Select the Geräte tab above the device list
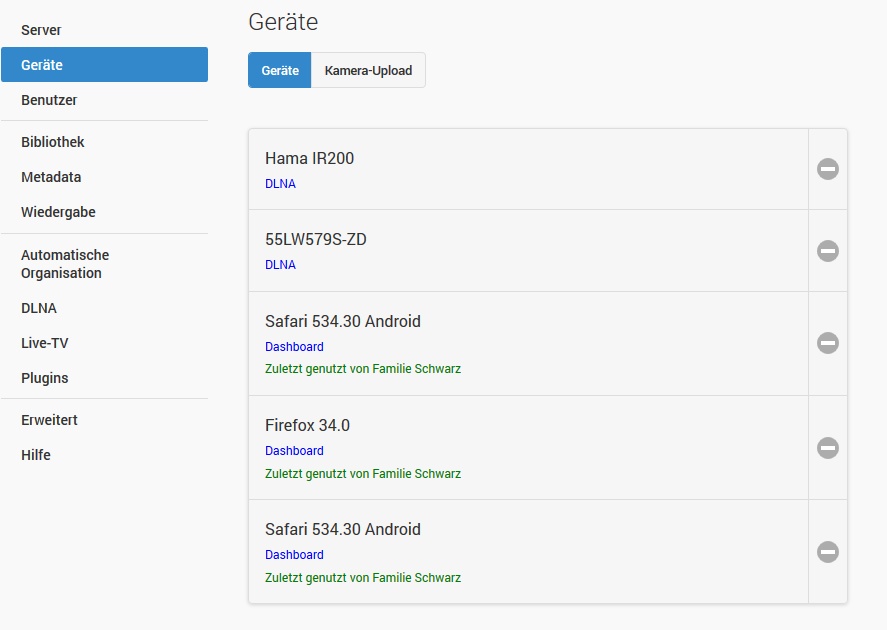 pyautogui.click(x=280, y=71)
